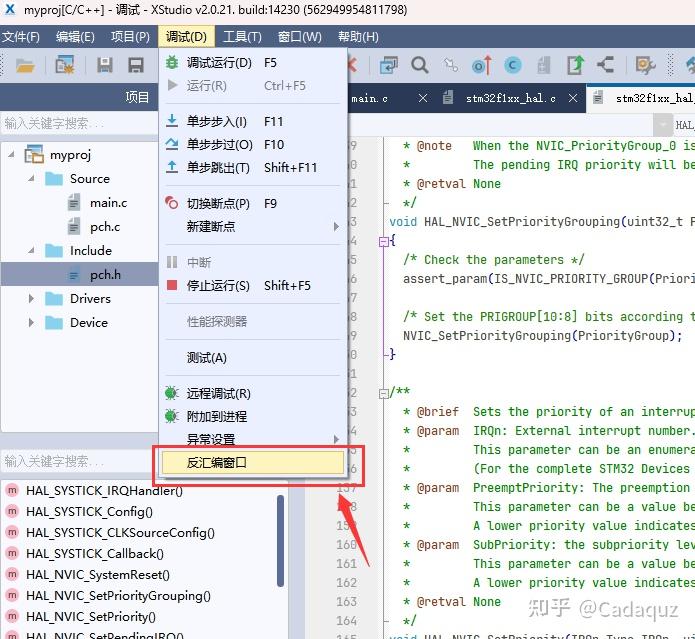Image resolution: width=695 pixels, height=639 pixels.
Task: Click the open folder toolbar icon
Action: [x=25, y=66]
